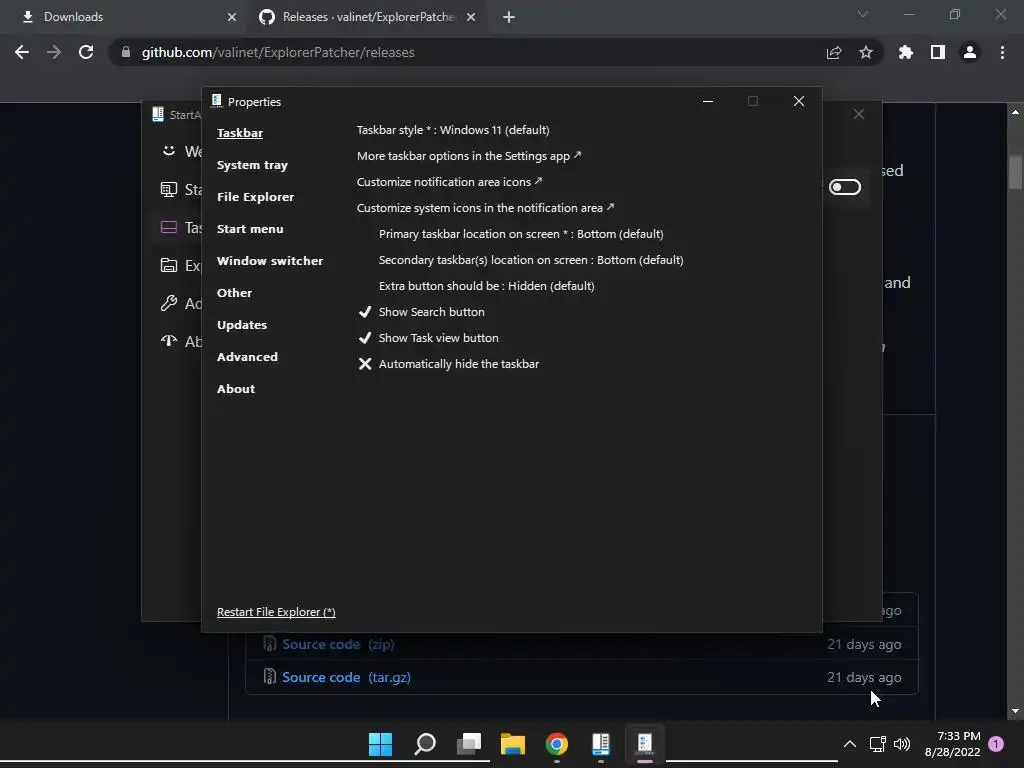Click the Properties window title icon
This screenshot has height=768, width=1024.
coord(217,101)
